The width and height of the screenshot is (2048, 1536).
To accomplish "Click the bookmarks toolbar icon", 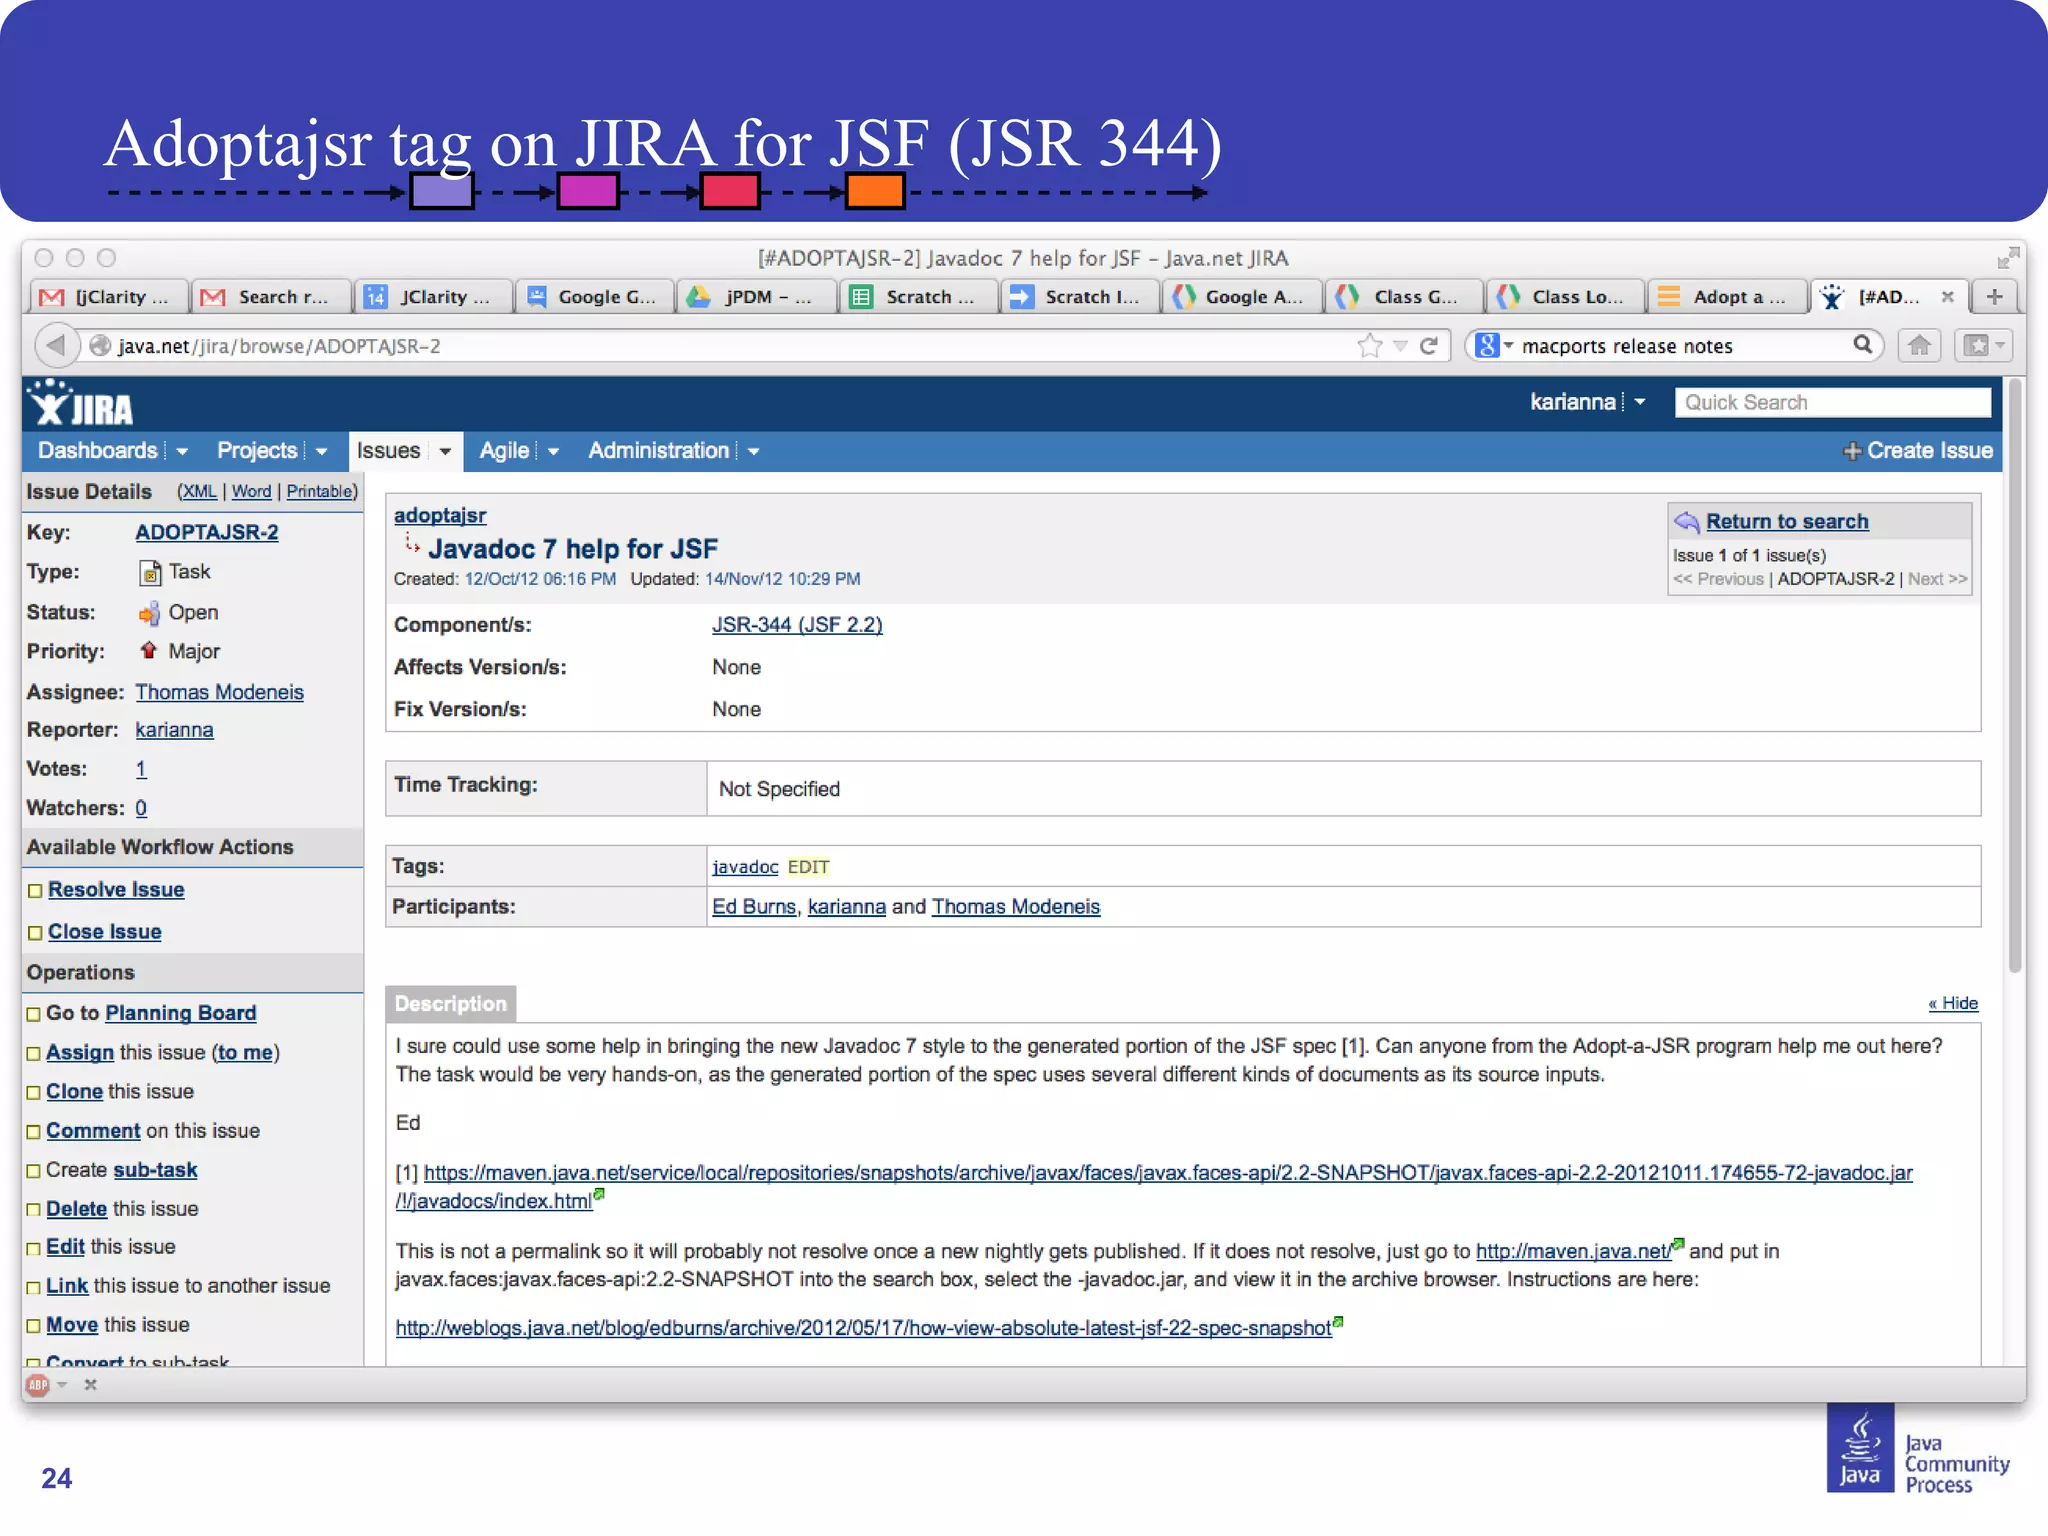I will coord(1976,346).
